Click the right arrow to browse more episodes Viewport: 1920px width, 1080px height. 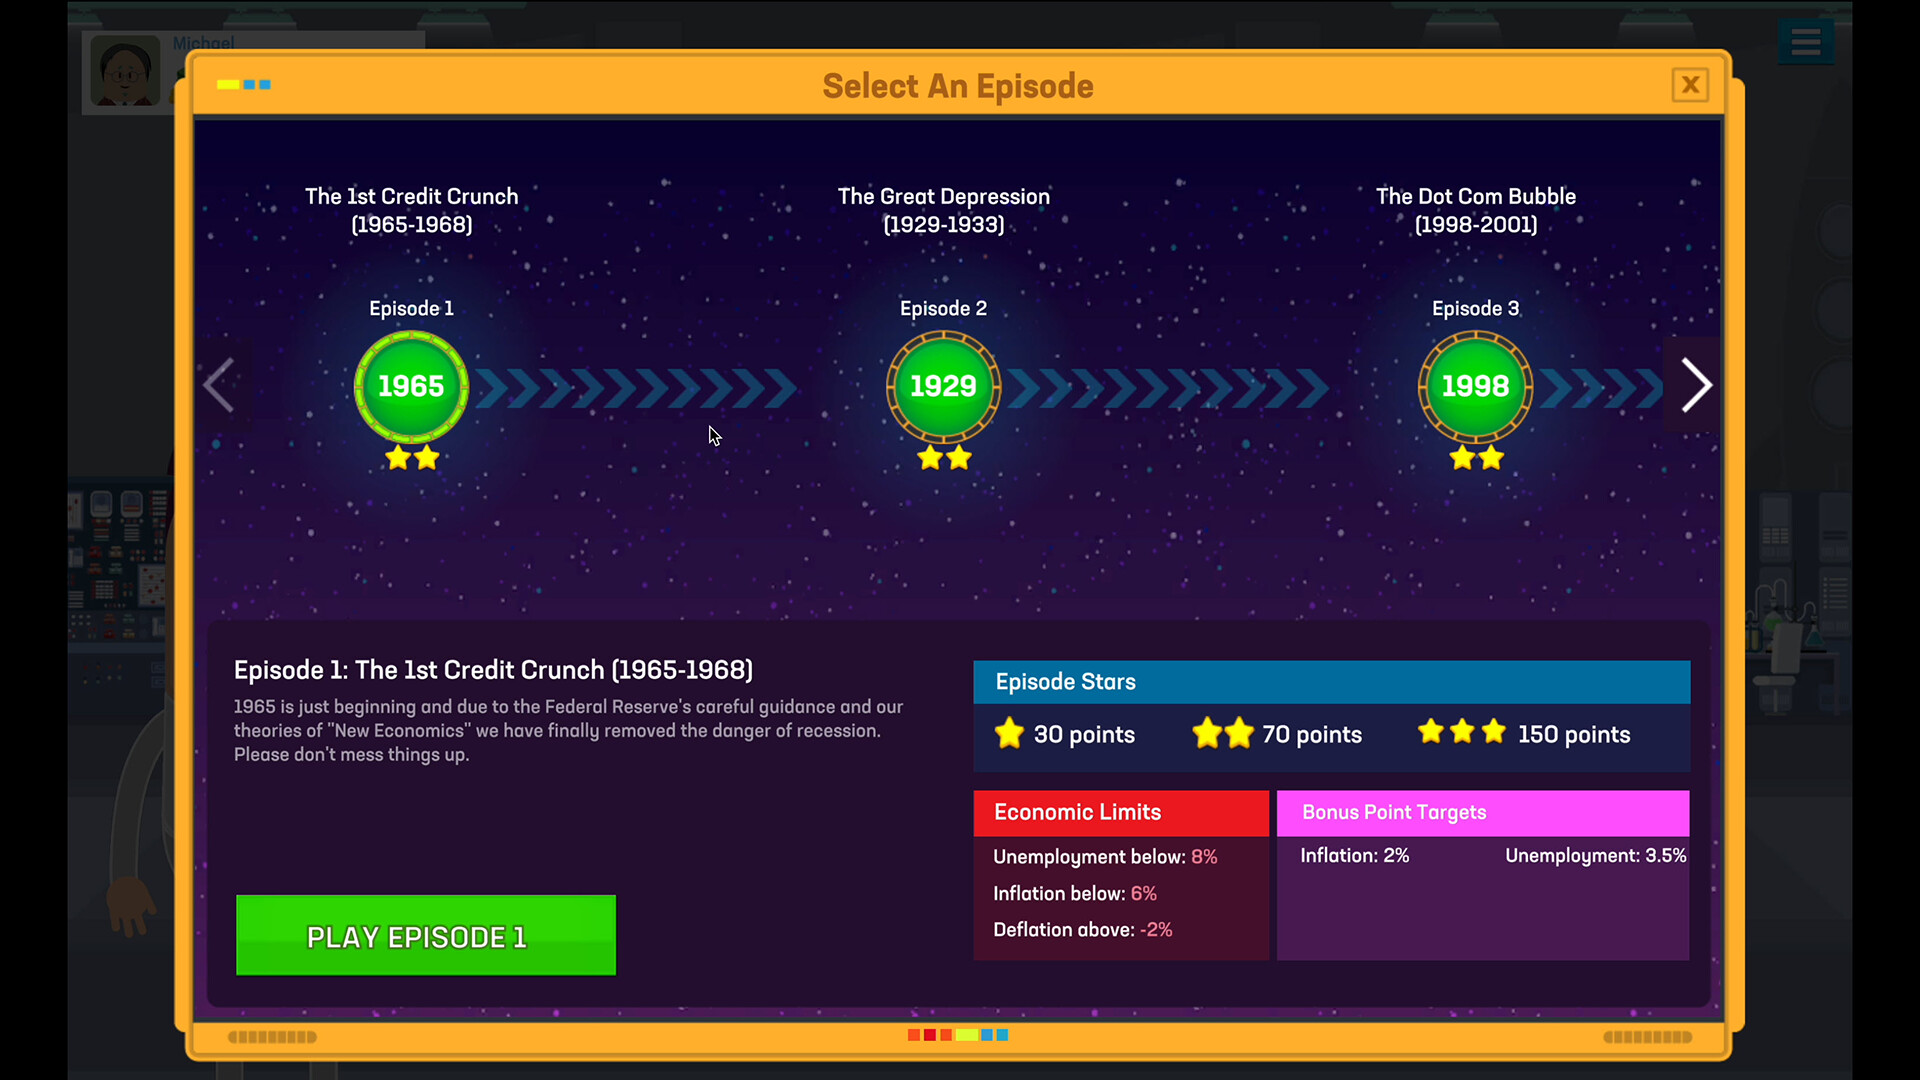point(1697,386)
